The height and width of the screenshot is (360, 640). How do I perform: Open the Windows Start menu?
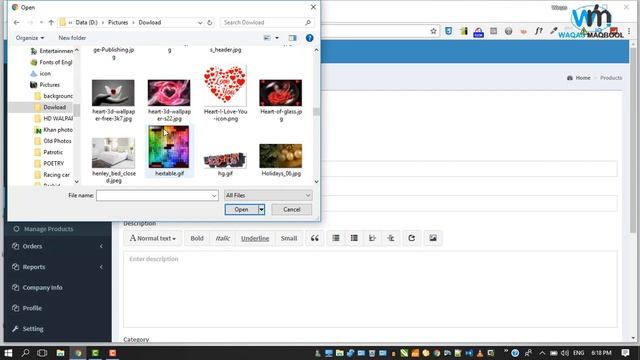tap(8, 353)
